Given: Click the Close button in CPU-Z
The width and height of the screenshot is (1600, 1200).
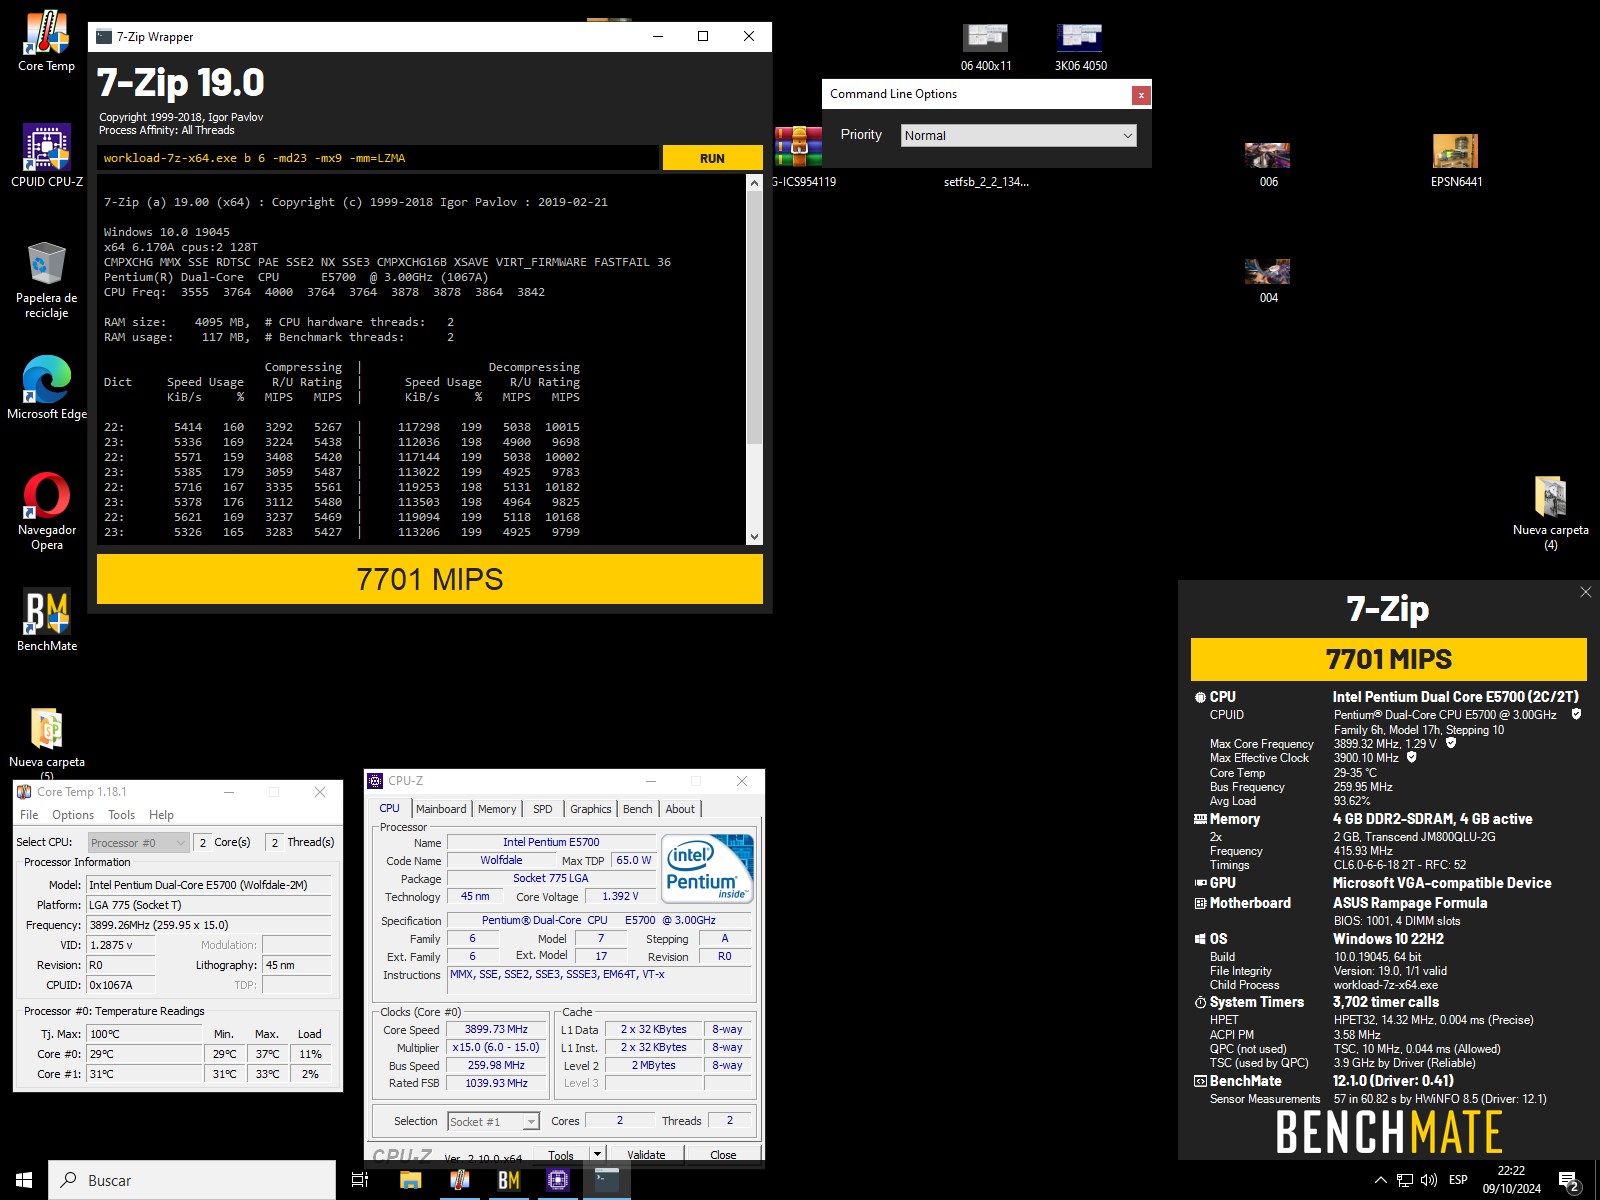Looking at the screenshot, I should [723, 1155].
